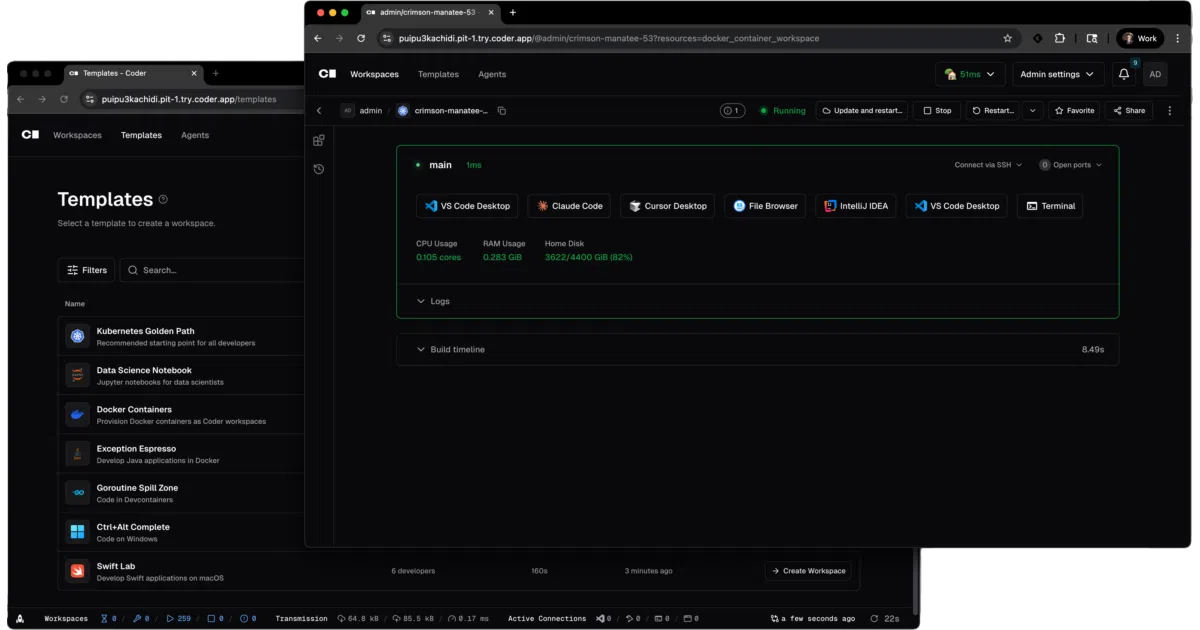
Task: Create Workspace from Swift Lab template
Action: tap(809, 571)
